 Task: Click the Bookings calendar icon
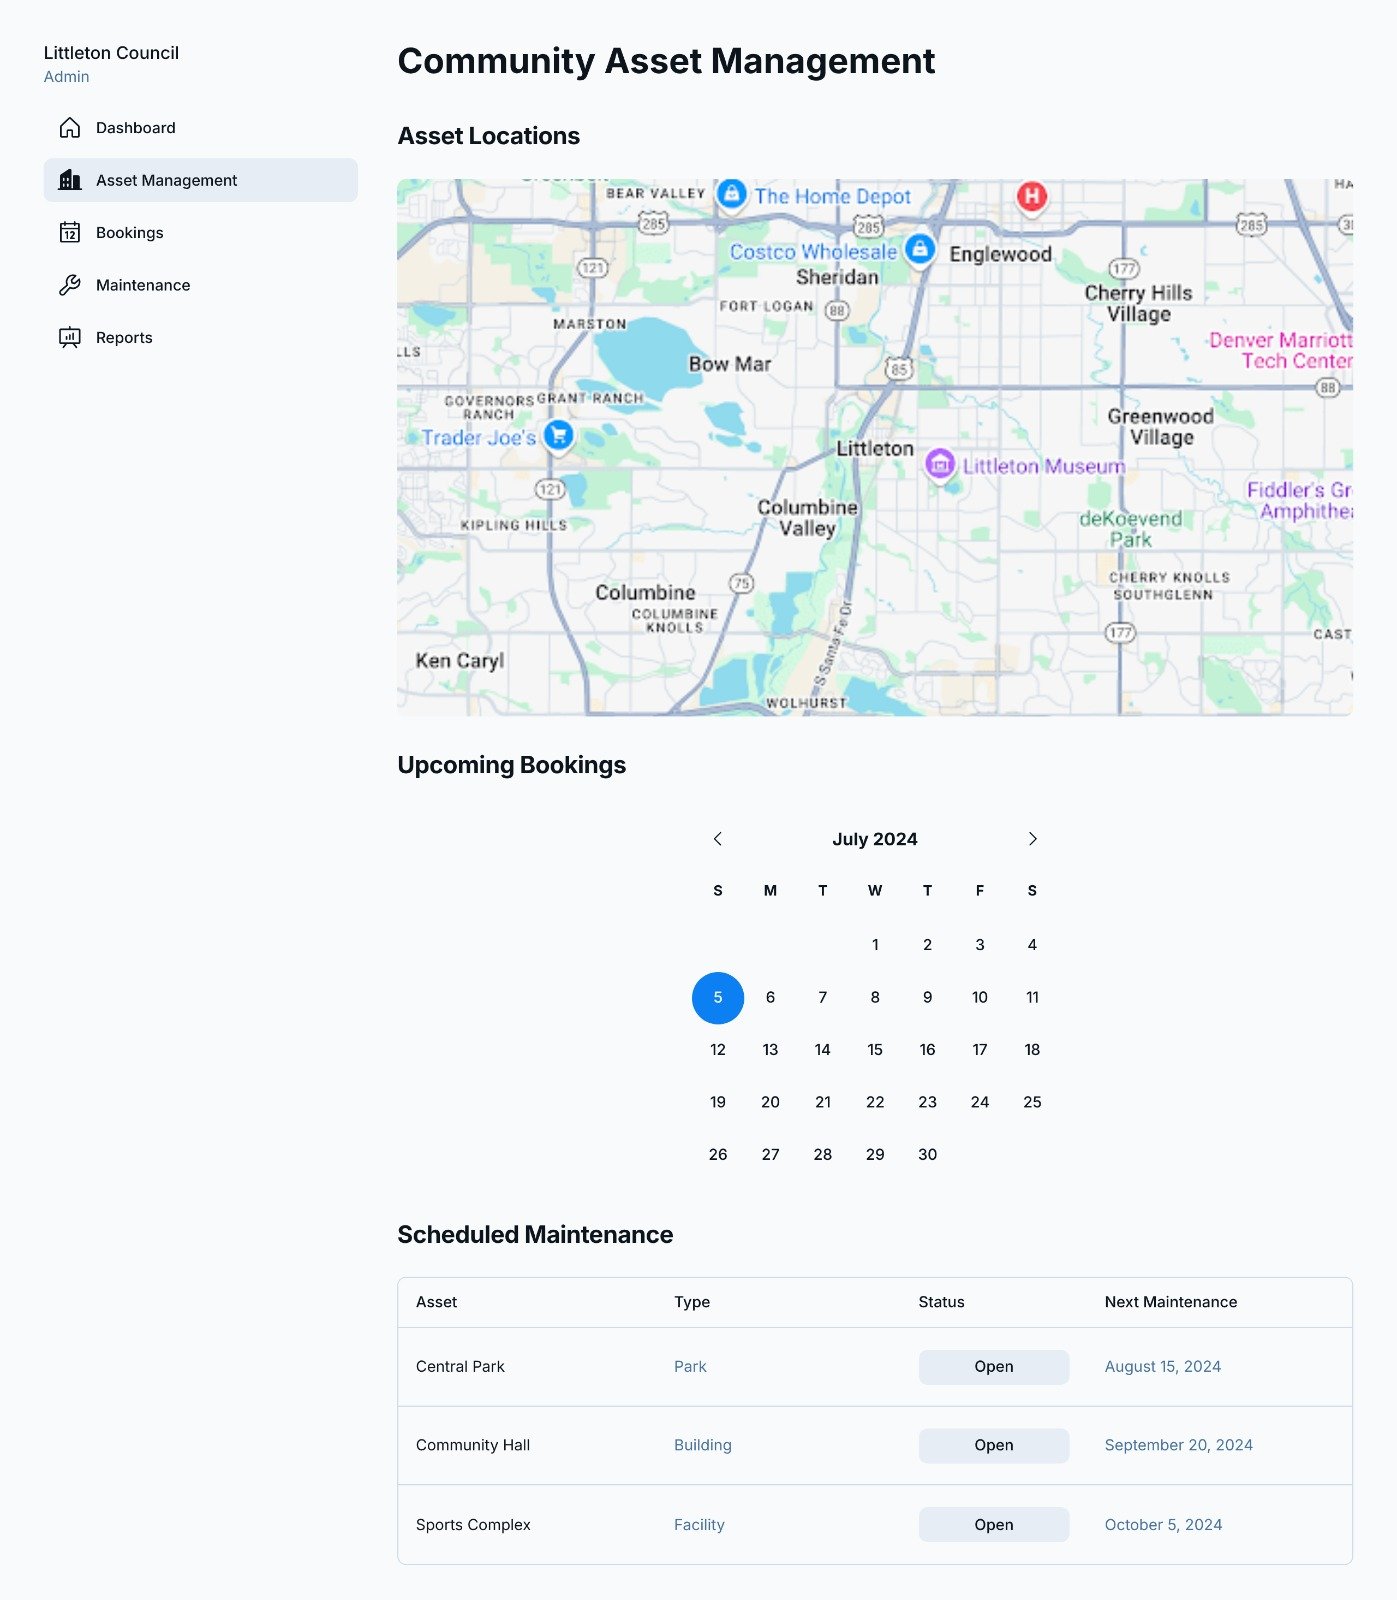[x=70, y=233]
